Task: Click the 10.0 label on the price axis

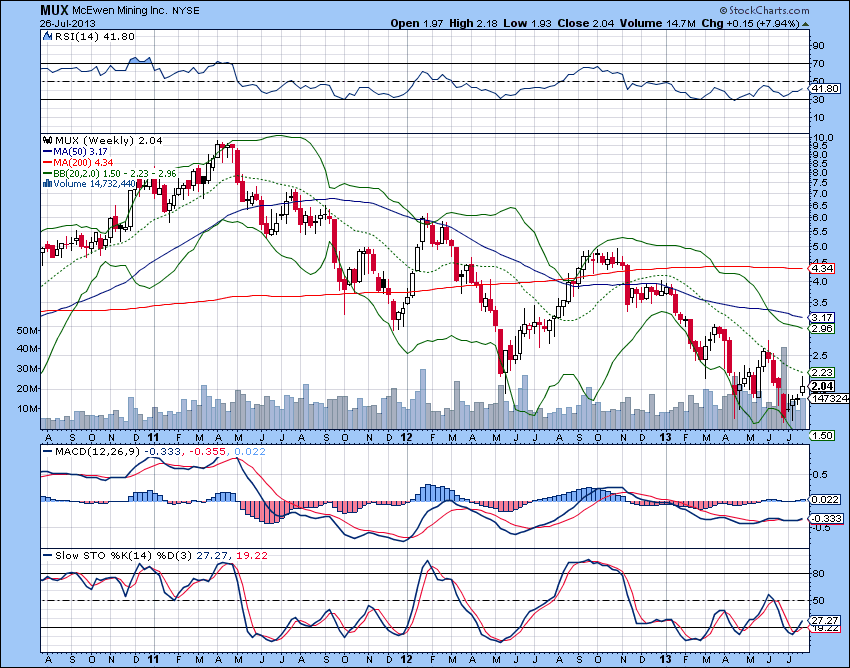Action: (822, 138)
